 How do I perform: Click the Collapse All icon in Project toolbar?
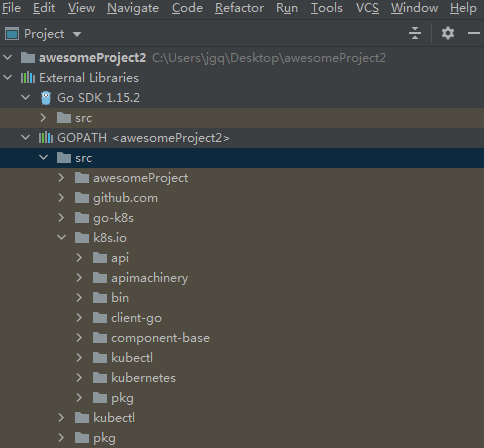click(x=415, y=33)
